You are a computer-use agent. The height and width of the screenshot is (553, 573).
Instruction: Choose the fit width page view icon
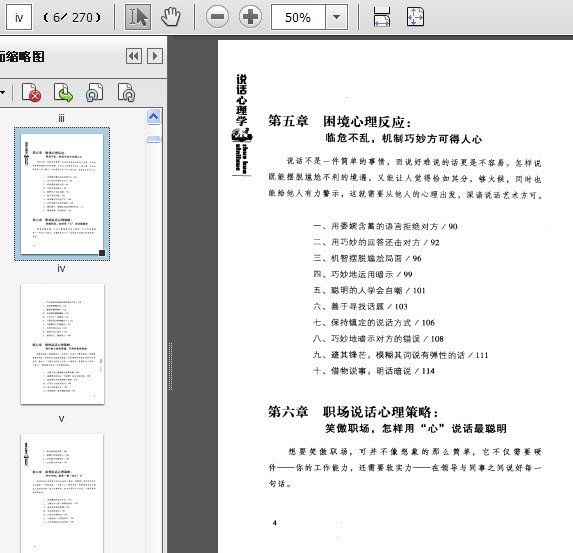tap(382, 17)
